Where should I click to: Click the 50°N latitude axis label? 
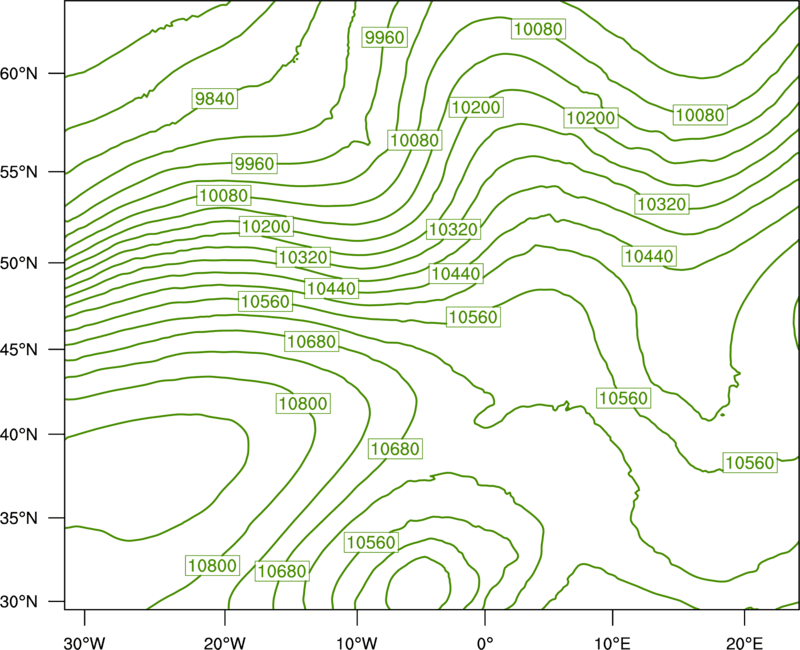[19, 263]
